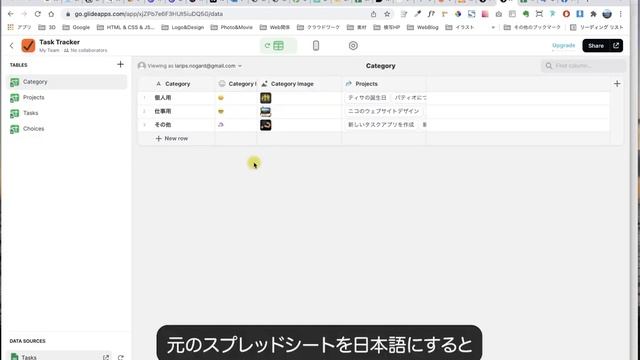Viewport: 640px width, 360px height.
Task: Open the Chrome three-dot menu
Action: pos(620,14)
